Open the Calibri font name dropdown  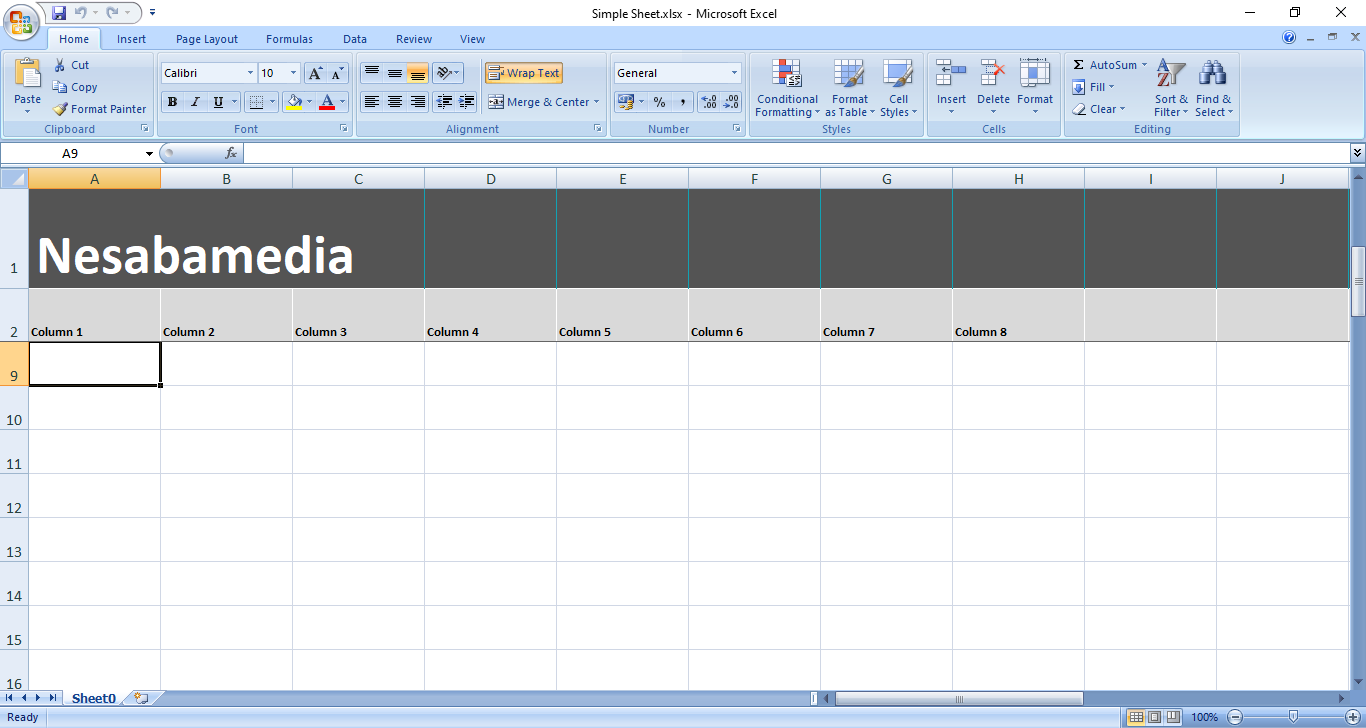[250, 73]
